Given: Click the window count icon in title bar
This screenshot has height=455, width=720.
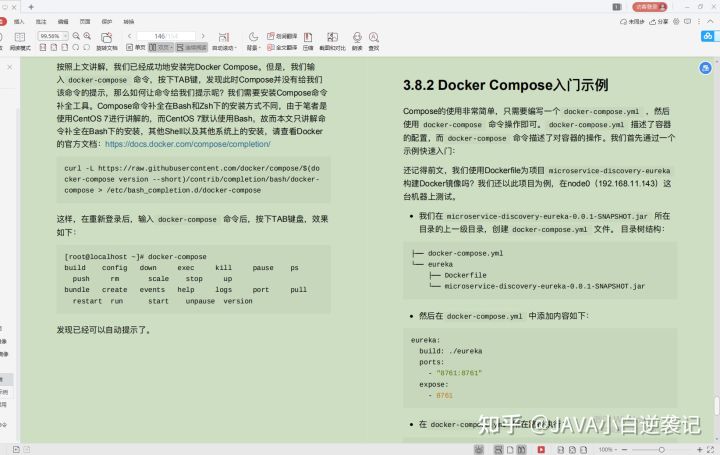Looking at the screenshot, I should (617, 6).
